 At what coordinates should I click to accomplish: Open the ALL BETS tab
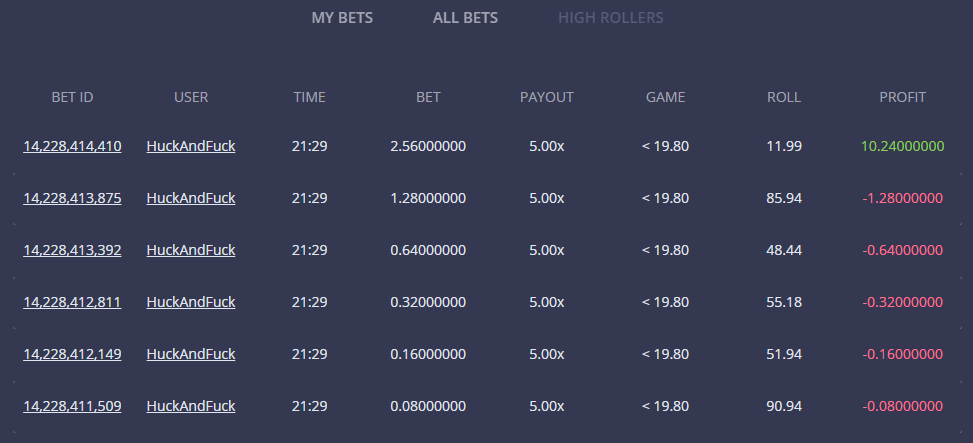pos(465,17)
